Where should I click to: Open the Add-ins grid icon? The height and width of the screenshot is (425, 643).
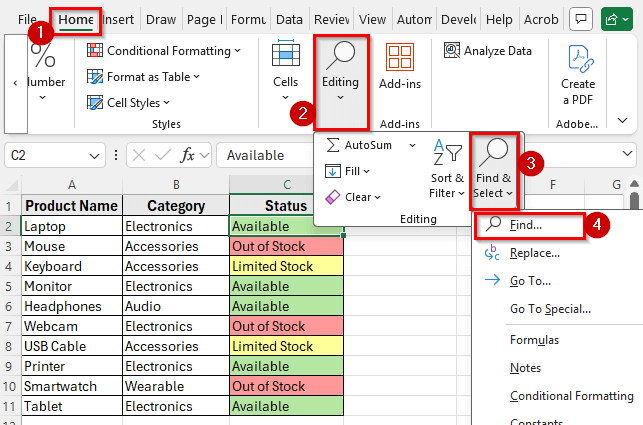point(400,57)
